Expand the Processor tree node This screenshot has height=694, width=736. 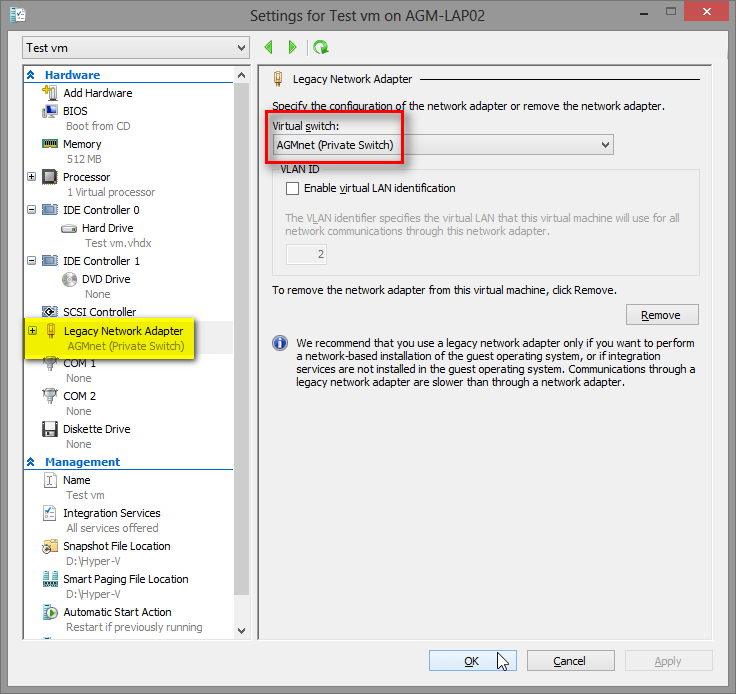click(32, 177)
